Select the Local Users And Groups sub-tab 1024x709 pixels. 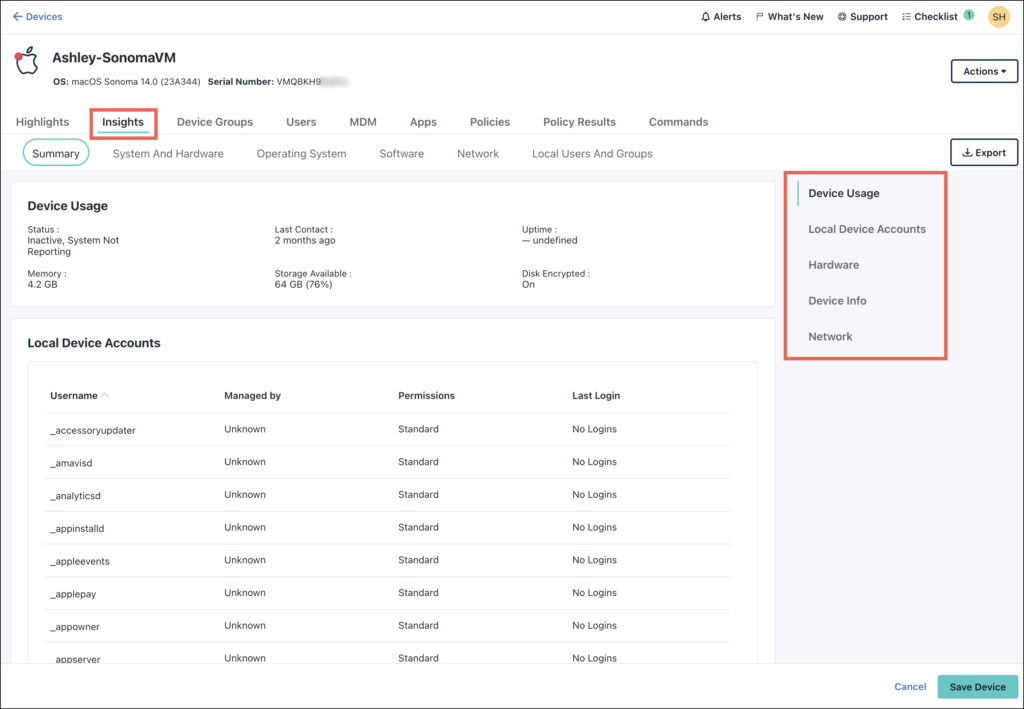click(x=592, y=154)
